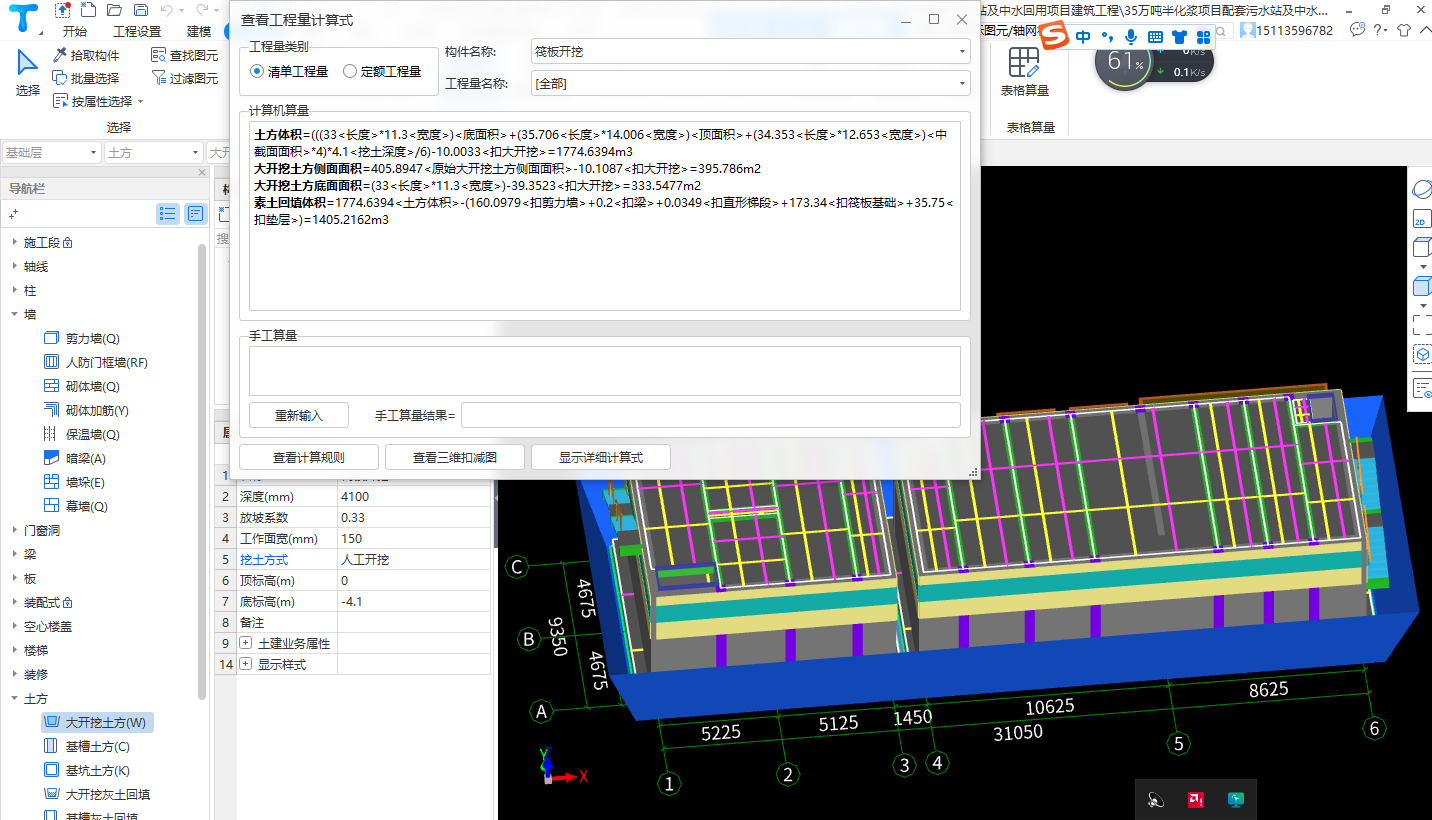
Task: Click the dashed rectangle selection icon
Action: pos(1422,324)
